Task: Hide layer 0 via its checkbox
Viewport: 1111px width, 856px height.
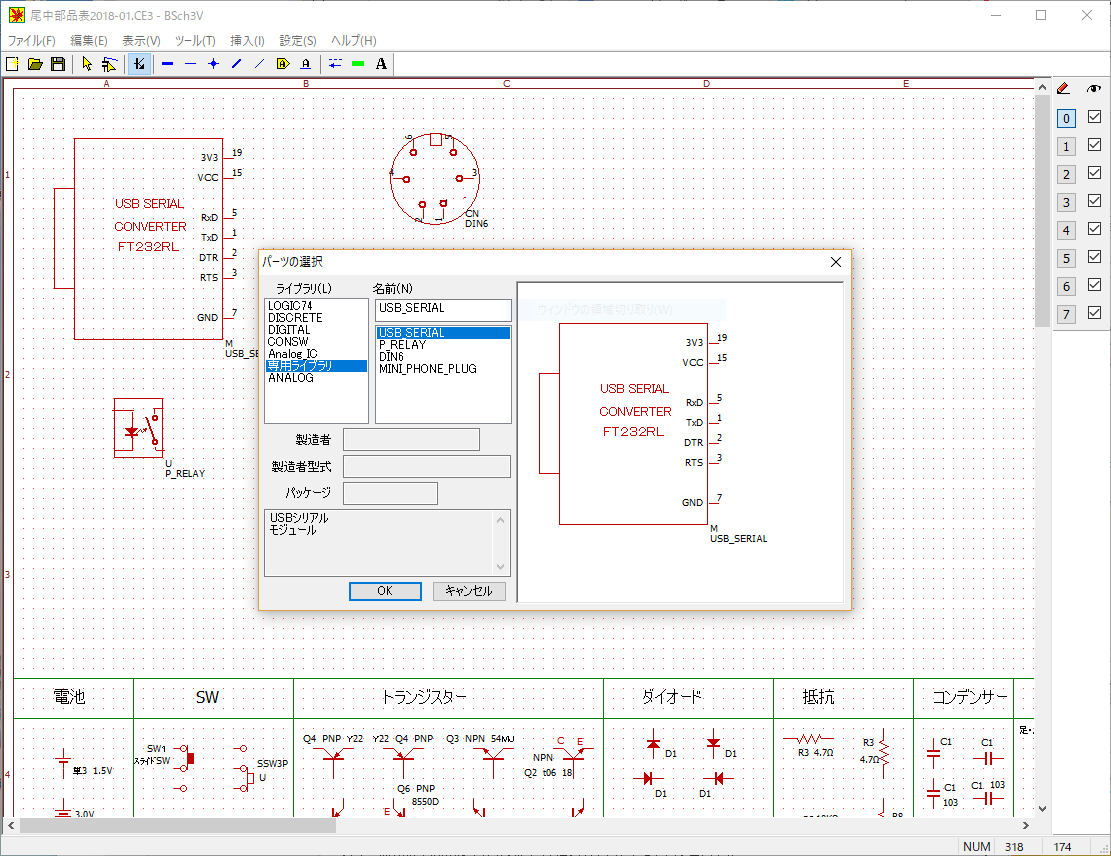Action: pyautogui.click(x=1093, y=117)
